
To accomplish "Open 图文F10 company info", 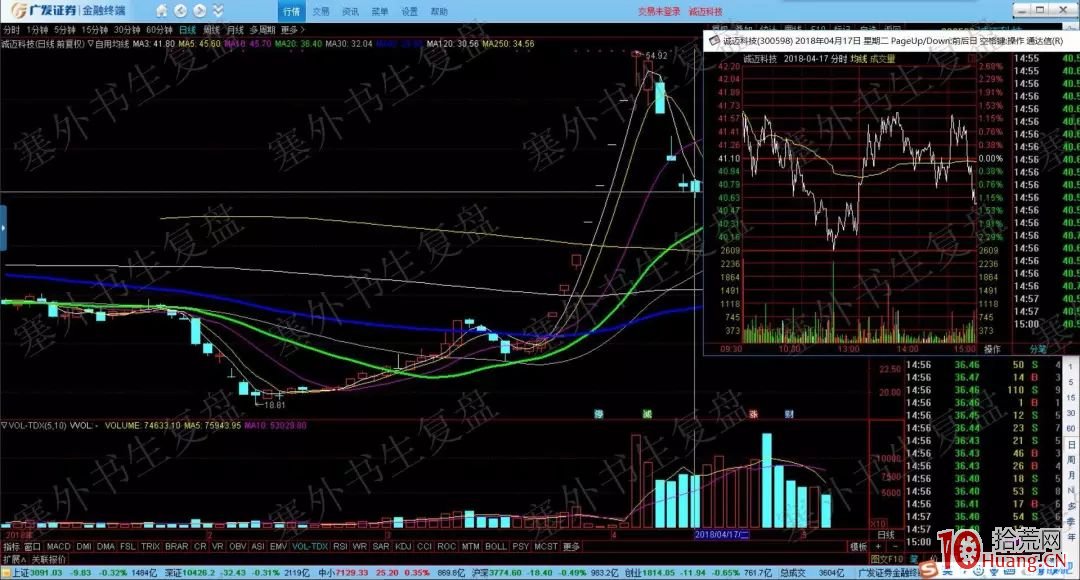I will [886, 559].
